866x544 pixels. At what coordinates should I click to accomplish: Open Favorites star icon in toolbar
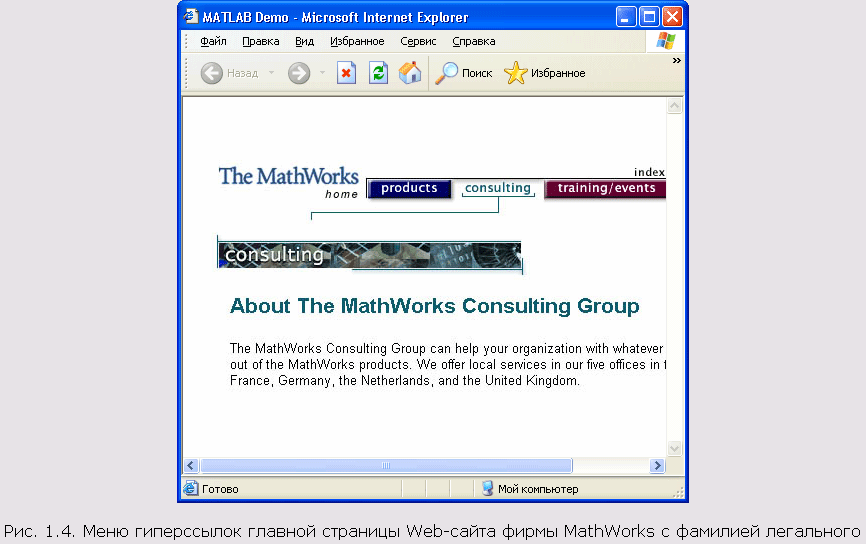[515, 73]
